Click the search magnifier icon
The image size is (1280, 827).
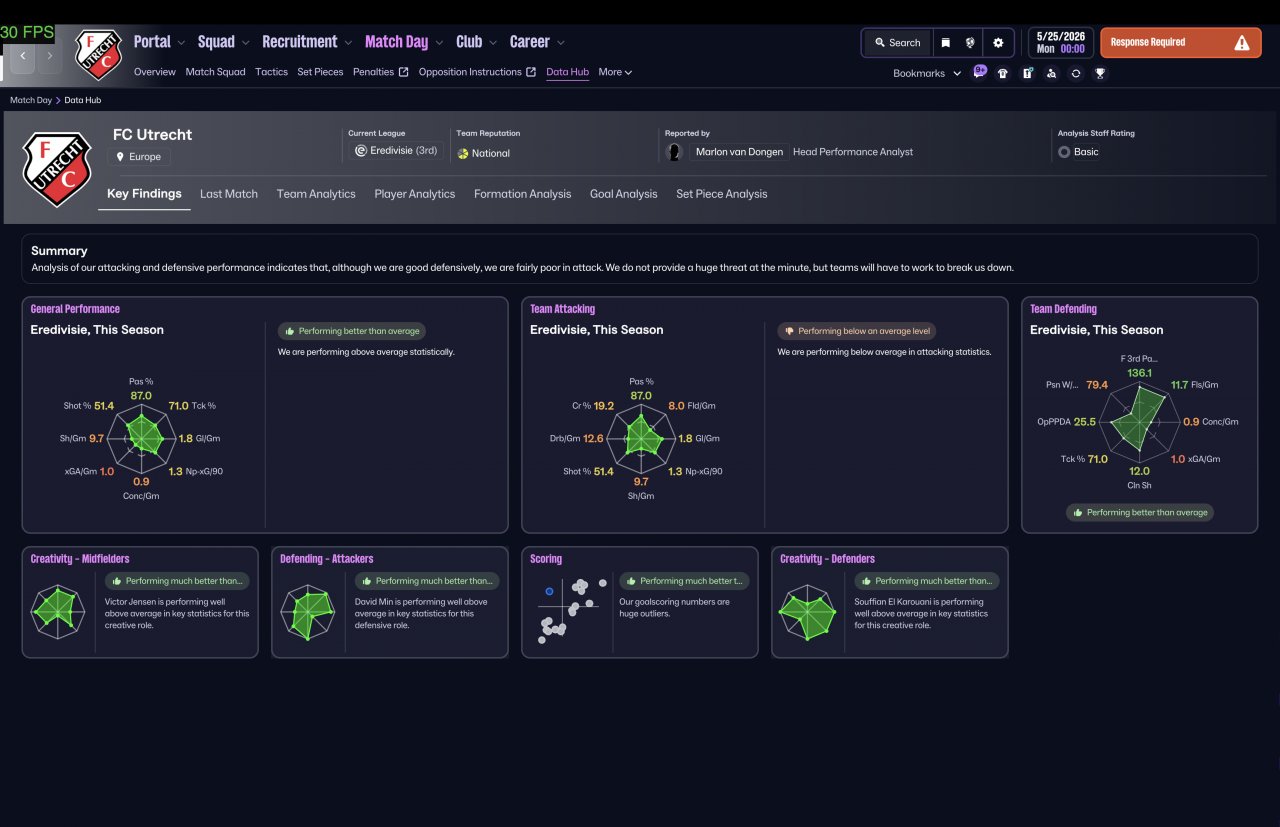(x=880, y=43)
